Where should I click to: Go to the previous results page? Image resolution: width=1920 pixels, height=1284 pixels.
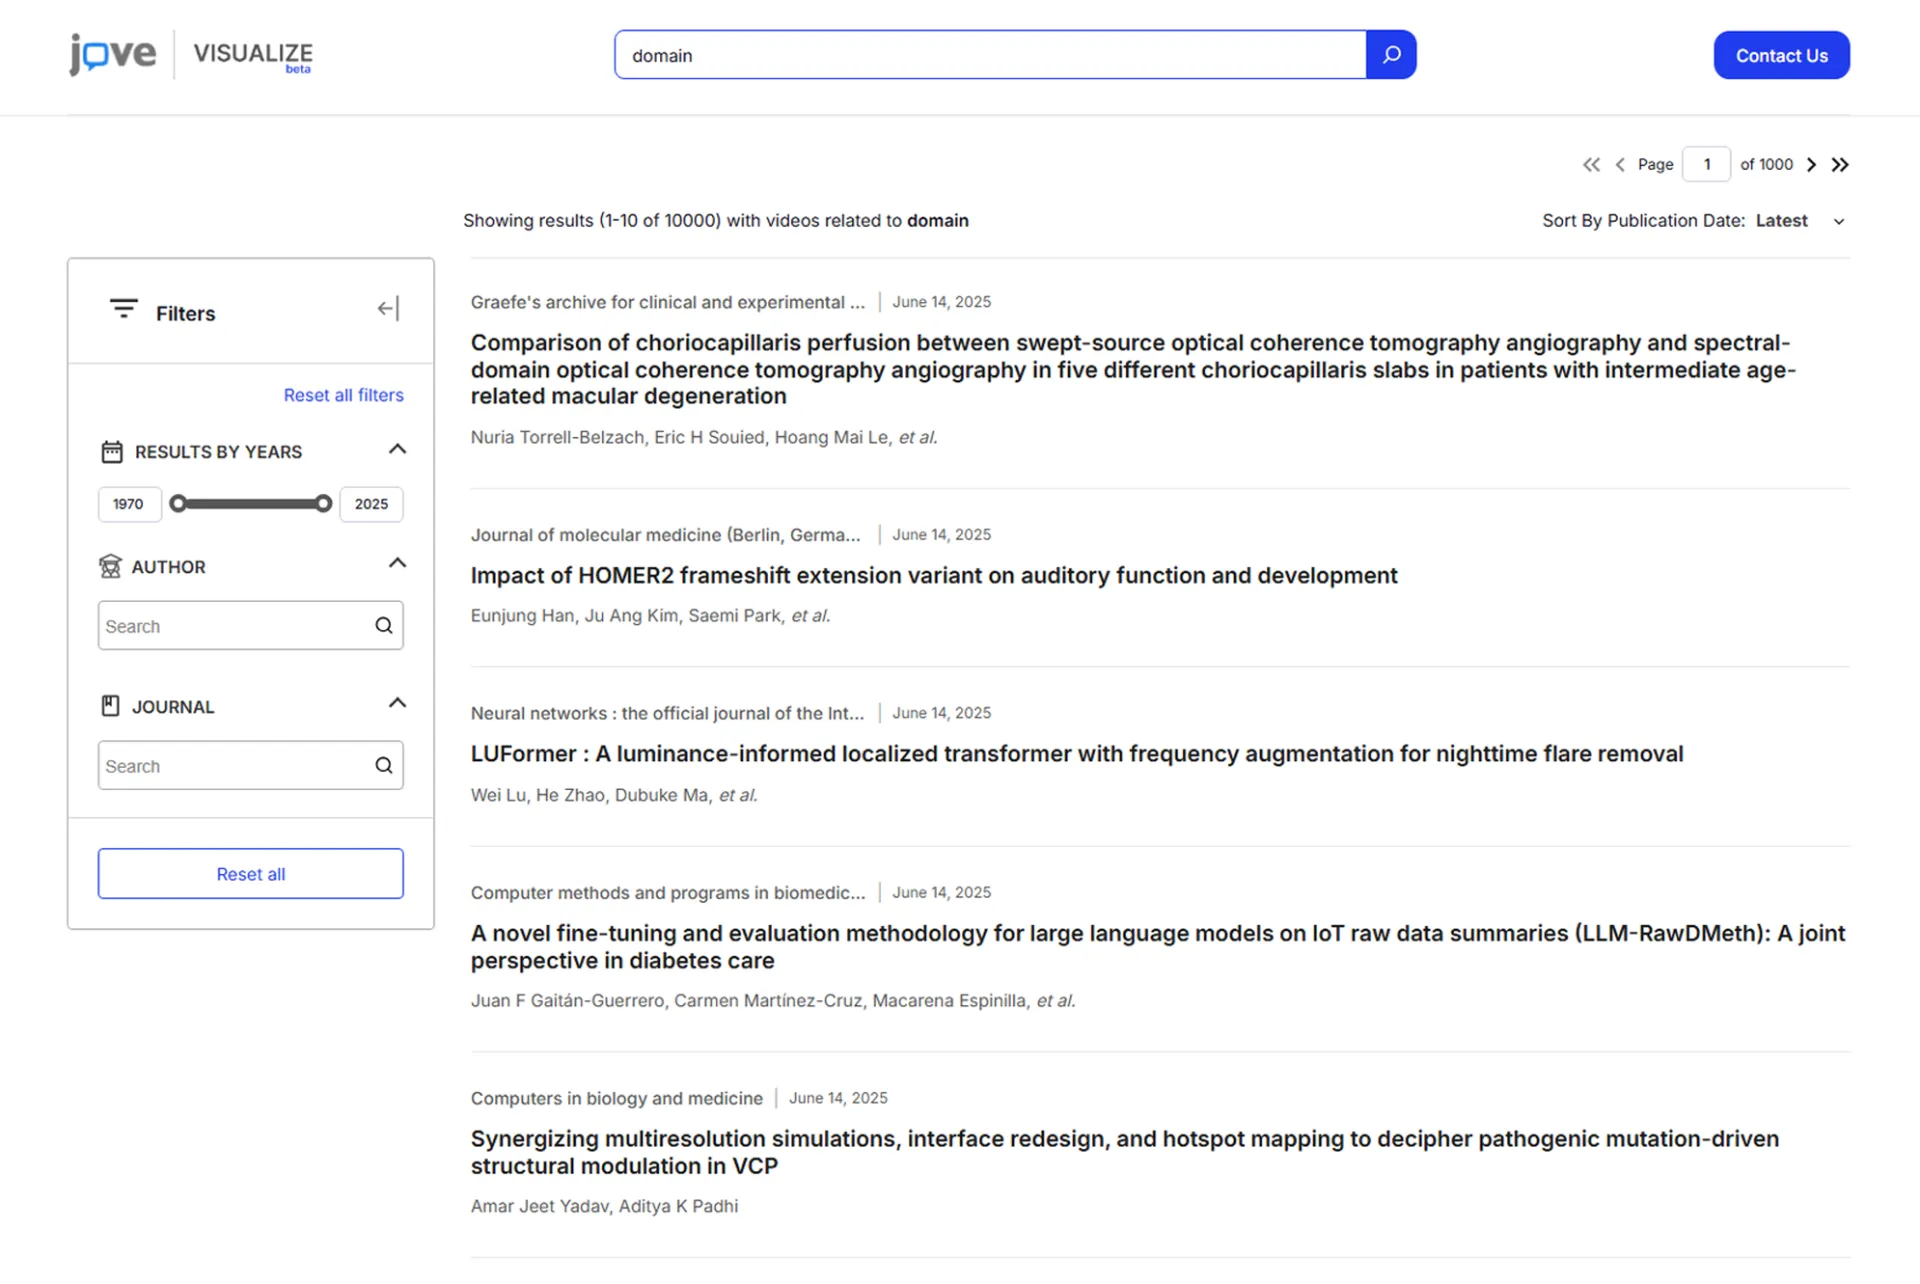1620,165
